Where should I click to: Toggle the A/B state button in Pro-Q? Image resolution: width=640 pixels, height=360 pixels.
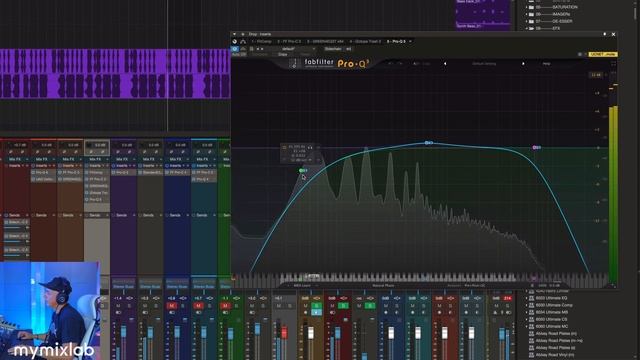(416, 64)
